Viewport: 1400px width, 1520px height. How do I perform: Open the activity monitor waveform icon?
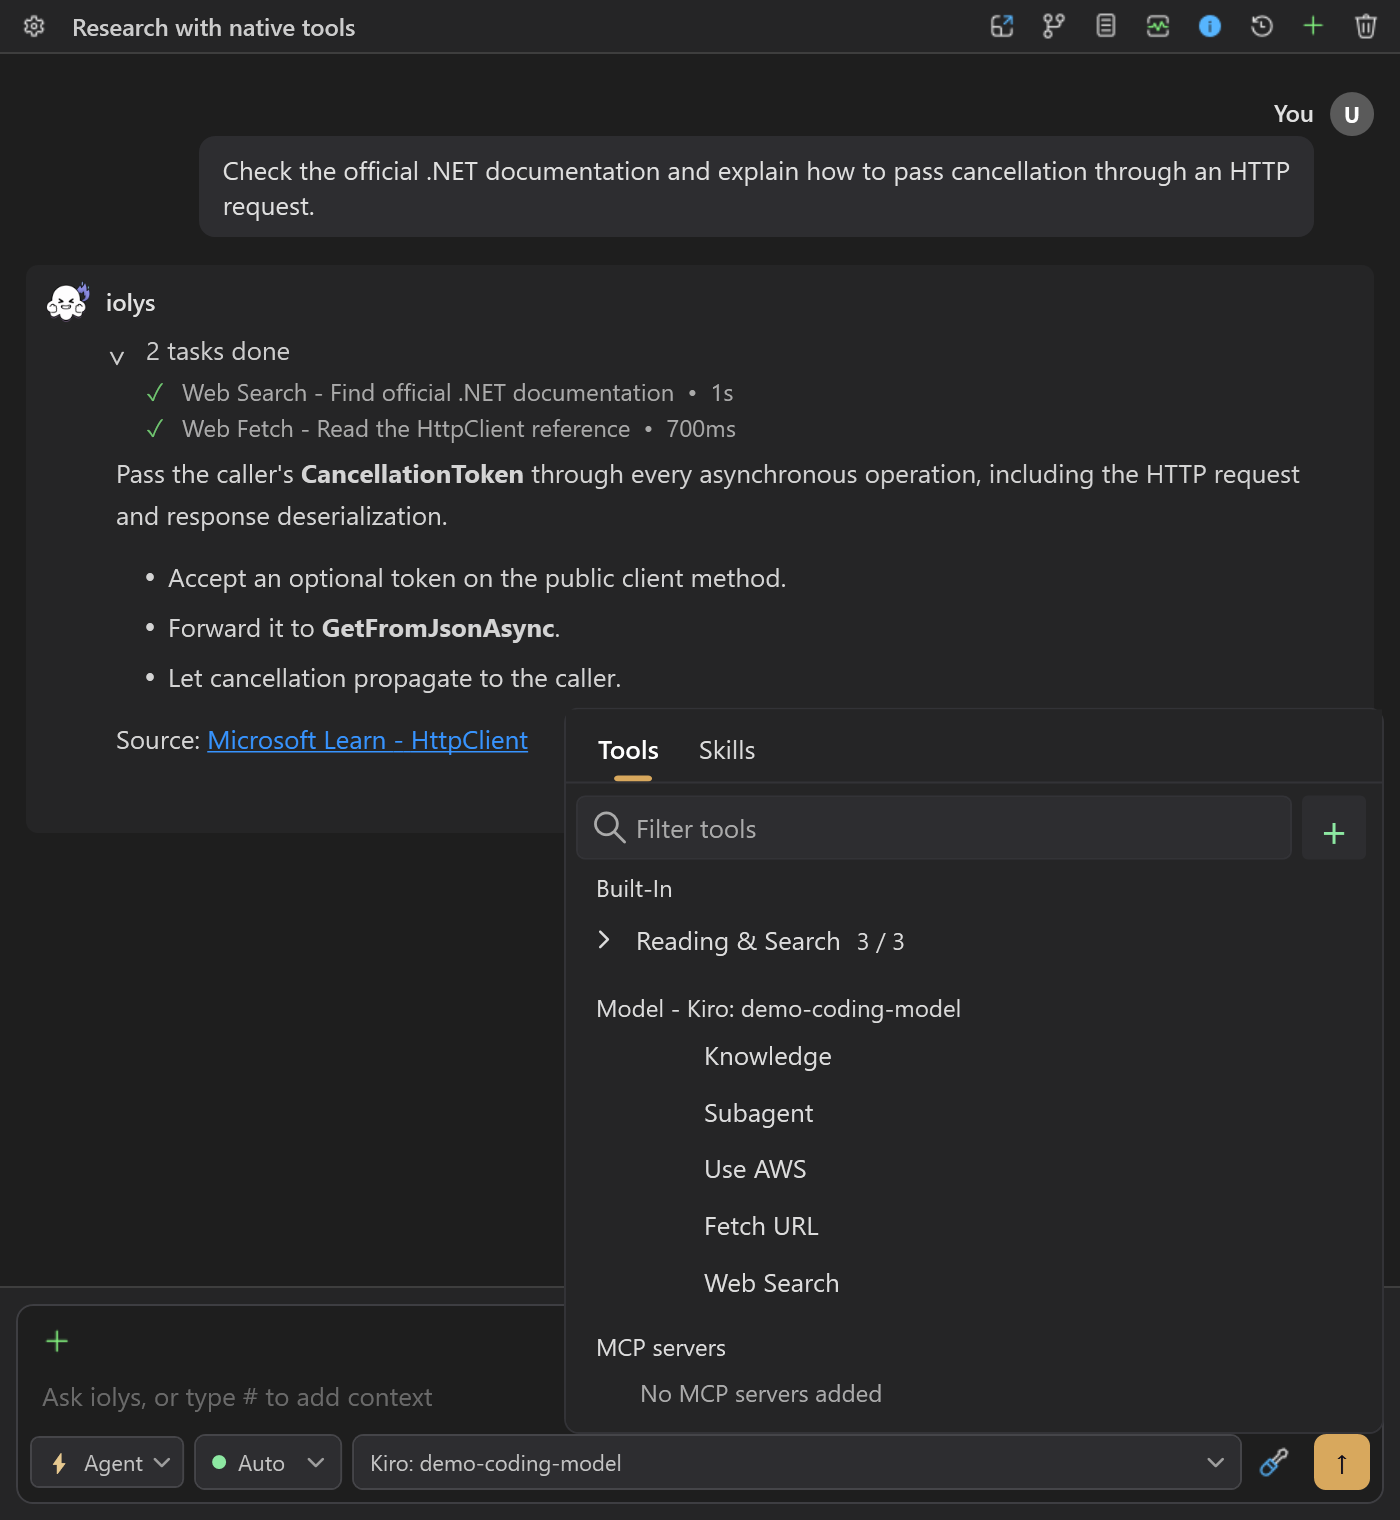pyautogui.click(x=1158, y=27)
